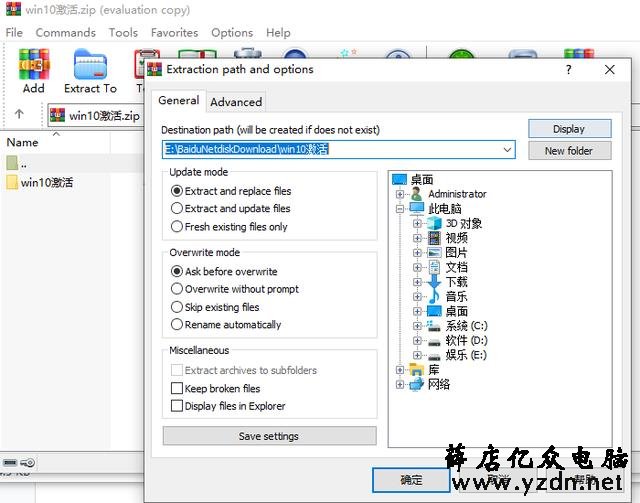Expand the 3D 对象 tree node
640x503 pixels.
click(x=417, y=223)
